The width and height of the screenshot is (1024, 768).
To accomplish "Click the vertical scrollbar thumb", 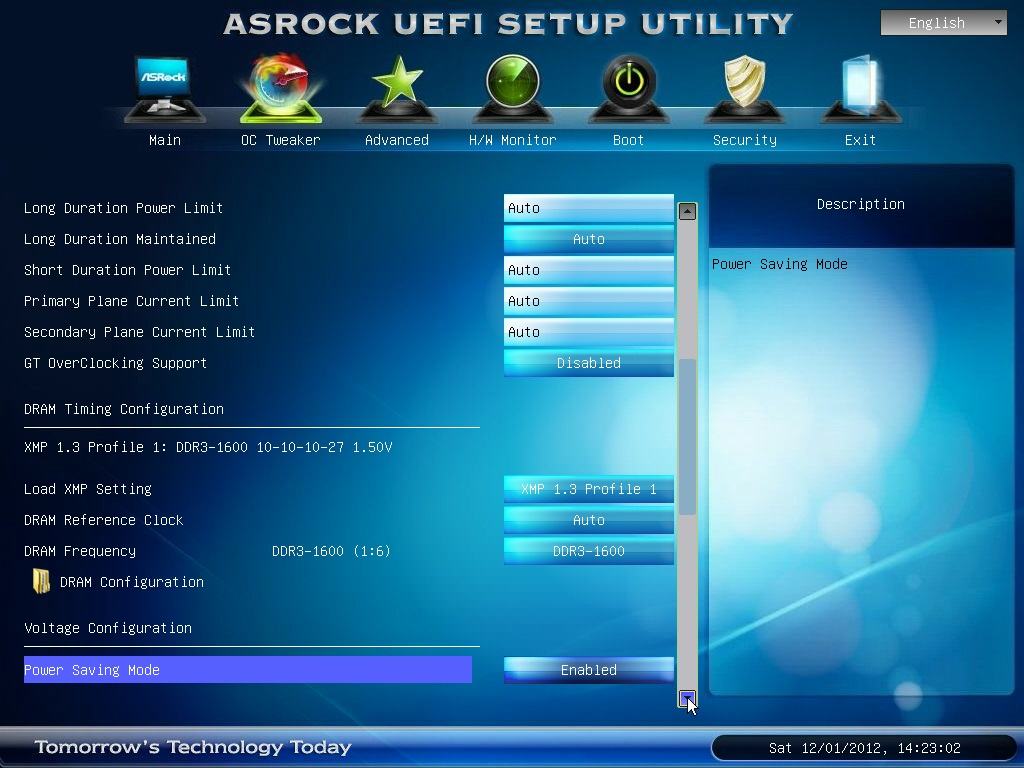I will pos(687,436).
